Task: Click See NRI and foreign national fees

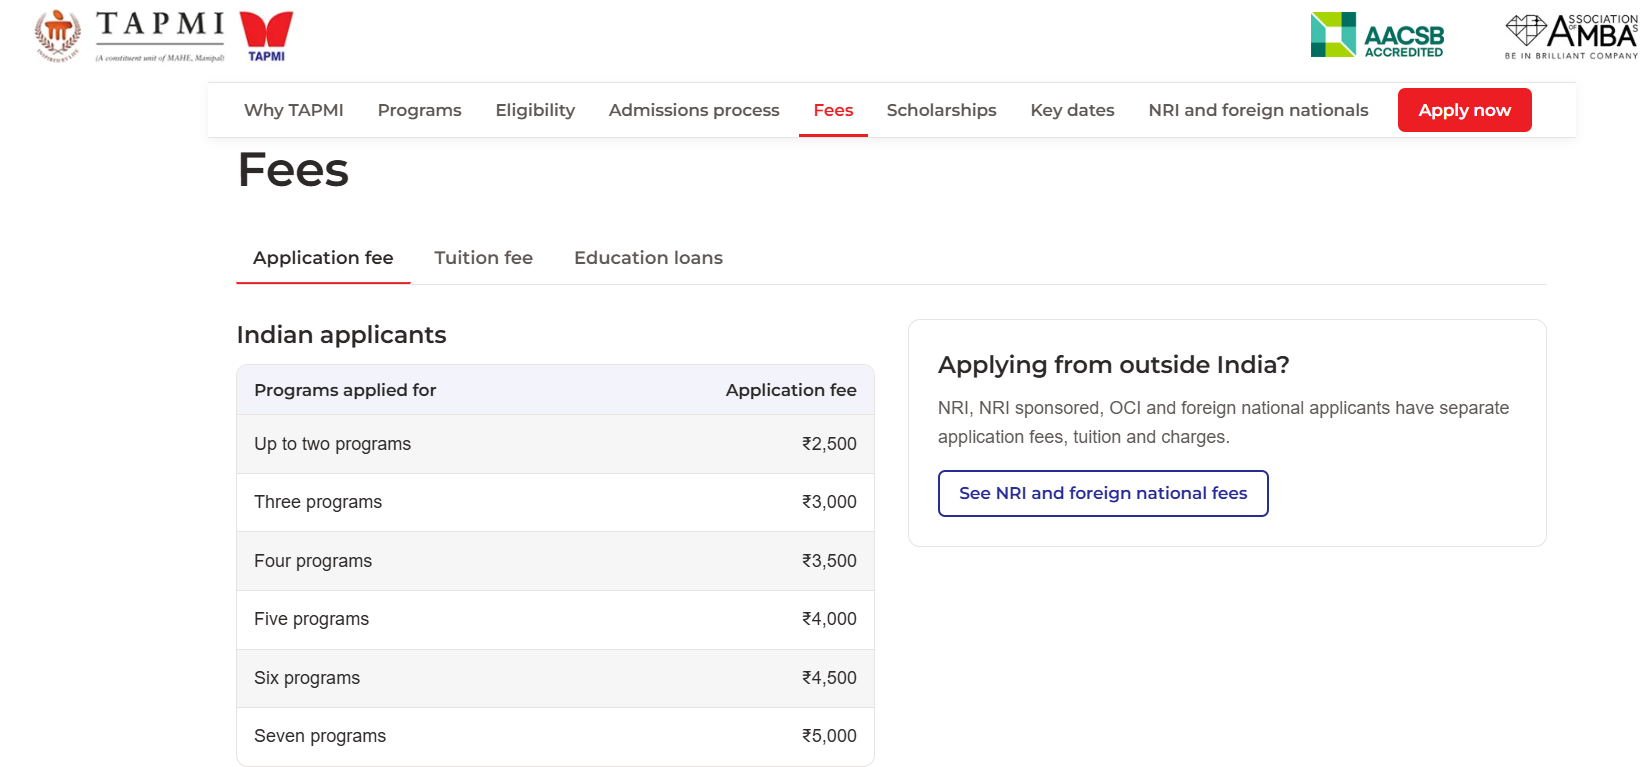Action: [x=1103, y=493]
